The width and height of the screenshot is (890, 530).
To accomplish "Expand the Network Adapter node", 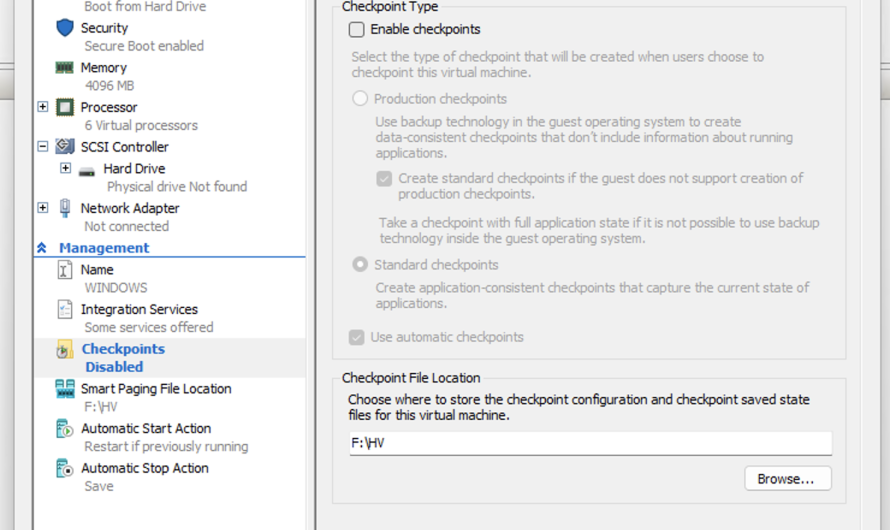I will 43,208.
